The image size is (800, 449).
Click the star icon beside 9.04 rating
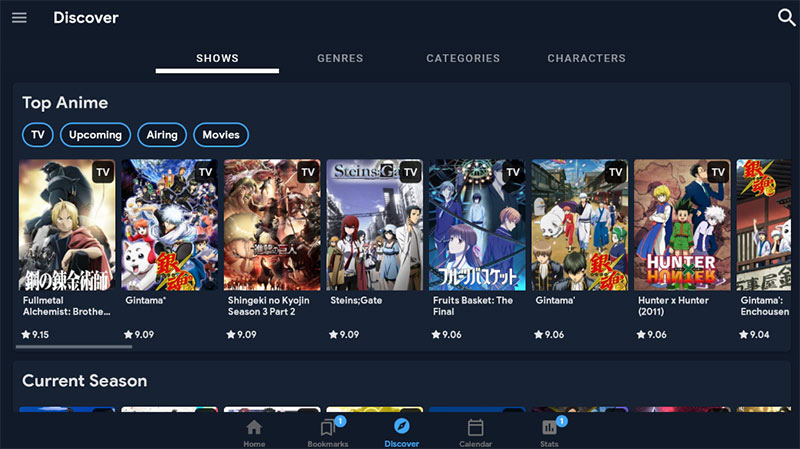click(x=744, y=335)
